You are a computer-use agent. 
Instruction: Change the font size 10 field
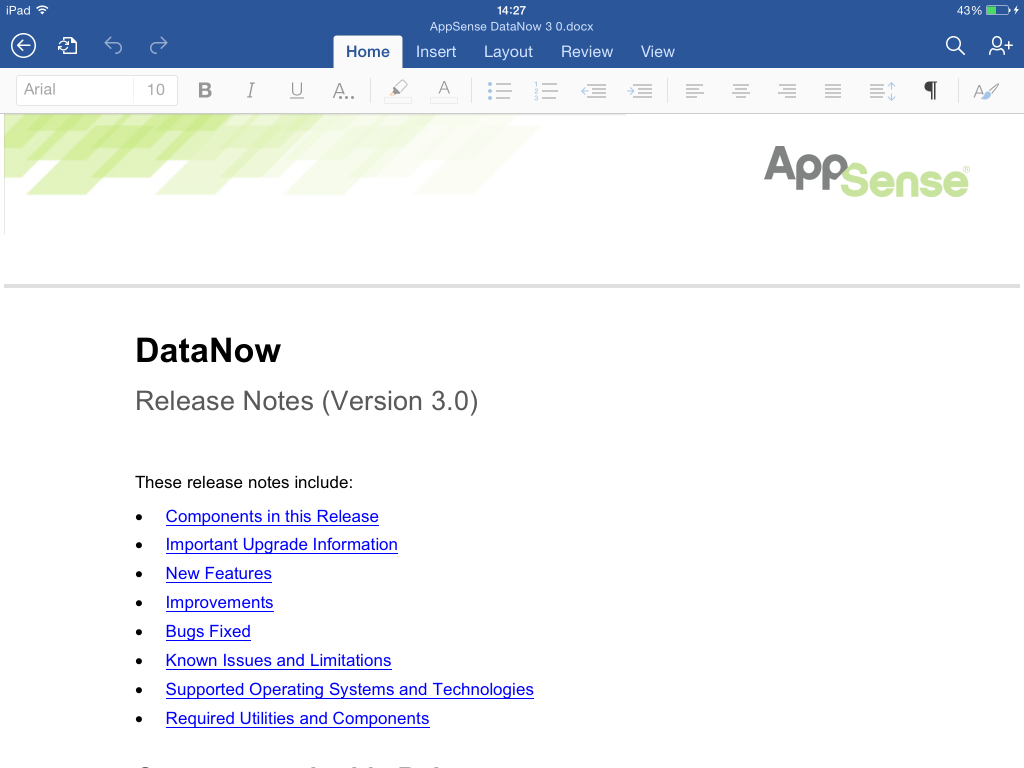tap(155, 89)
